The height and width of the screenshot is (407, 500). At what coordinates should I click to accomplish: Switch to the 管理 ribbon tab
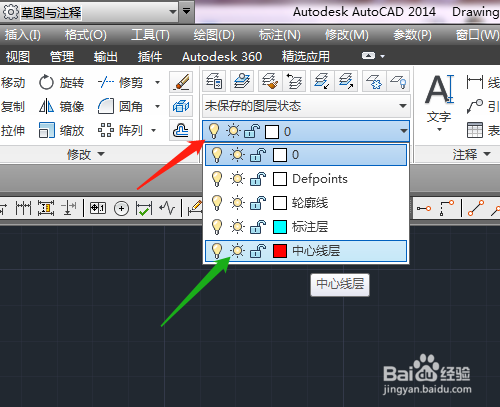62,57
